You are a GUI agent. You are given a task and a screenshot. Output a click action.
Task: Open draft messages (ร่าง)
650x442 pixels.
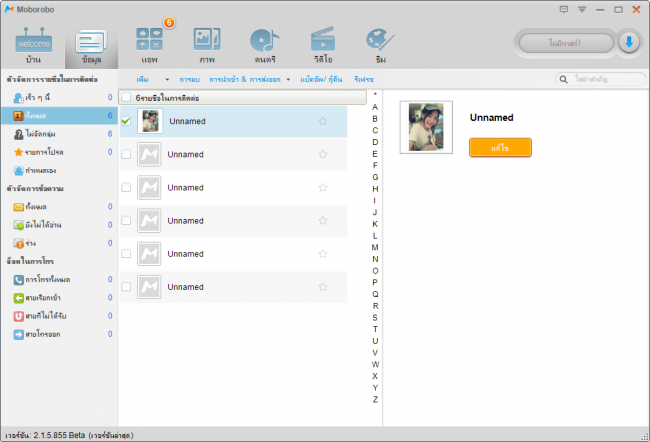click(x=59, y=243)
